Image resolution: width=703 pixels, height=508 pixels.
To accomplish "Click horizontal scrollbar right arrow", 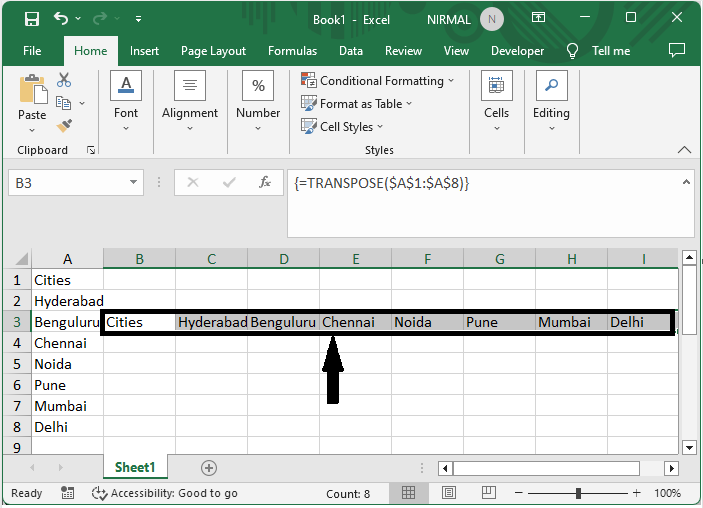I will click(x=671, y=469).
